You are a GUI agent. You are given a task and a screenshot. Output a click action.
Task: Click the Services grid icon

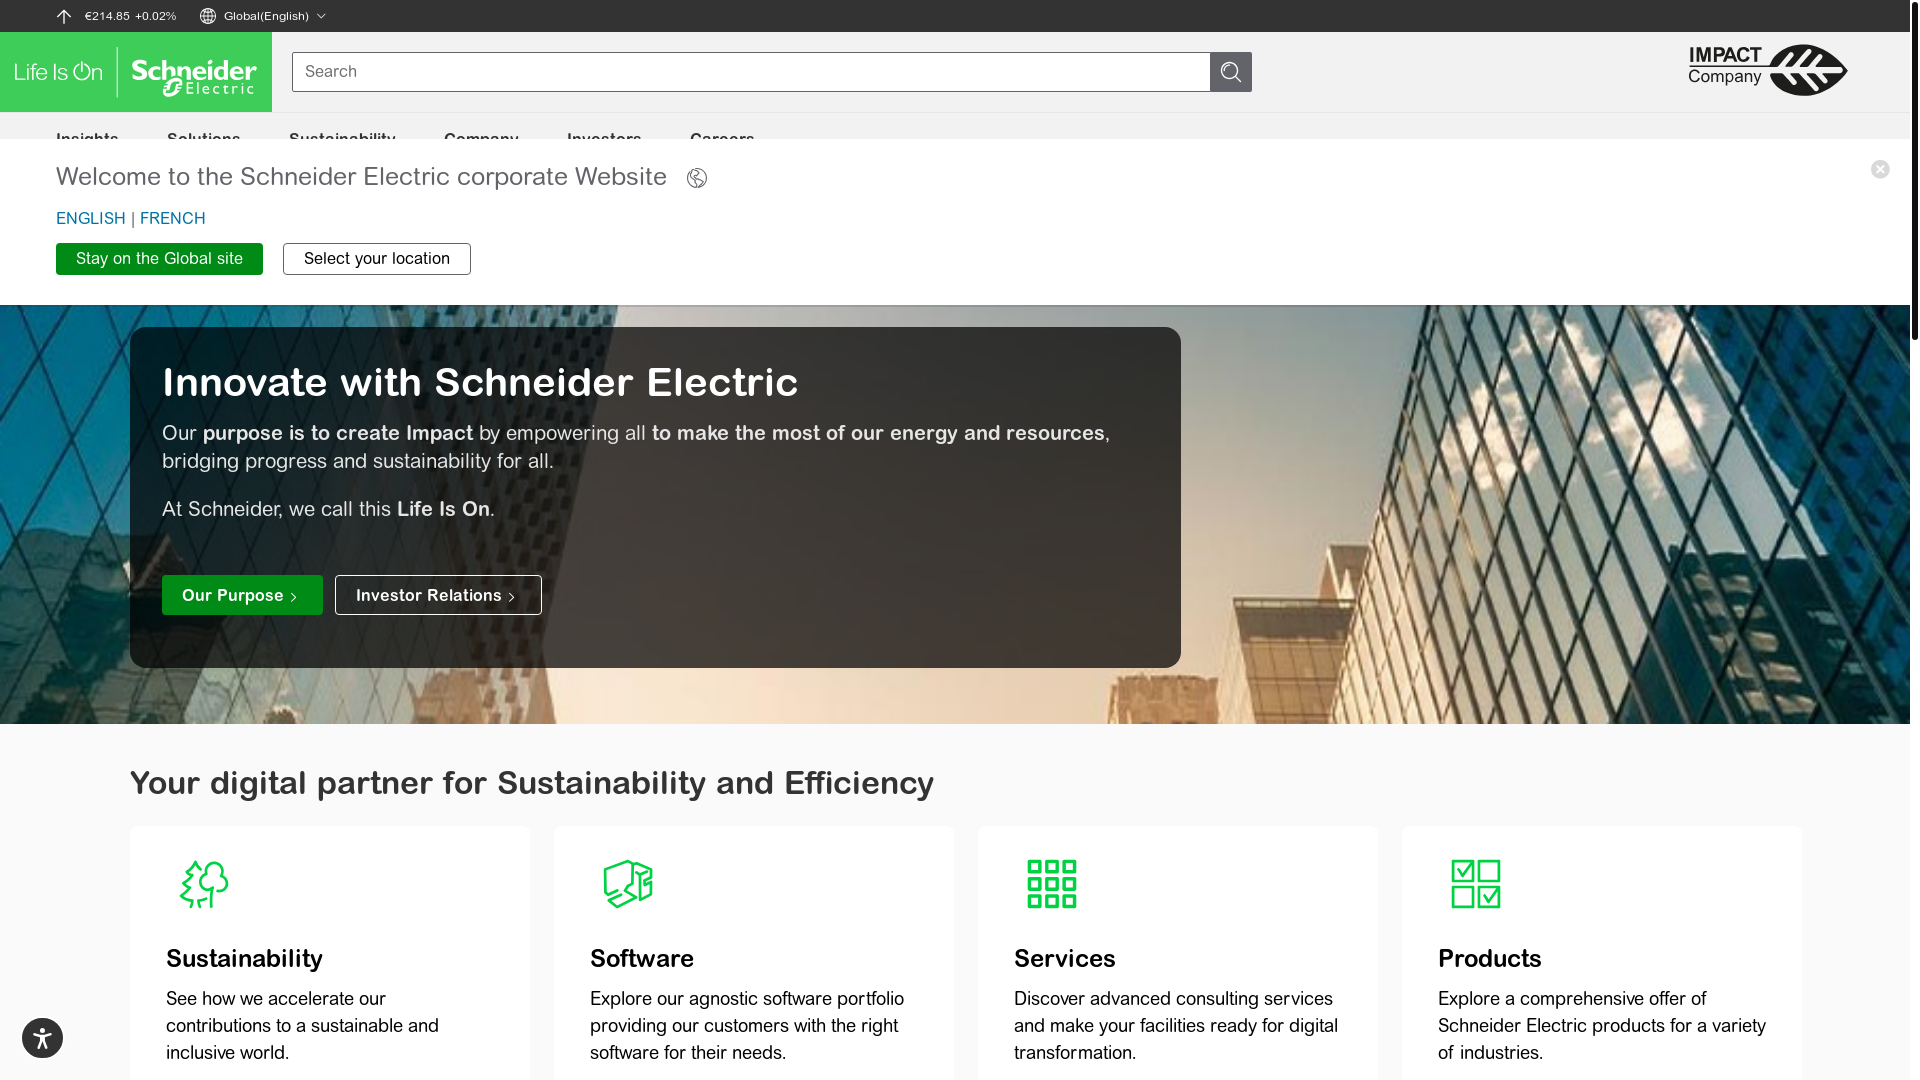coord(1052,884)
